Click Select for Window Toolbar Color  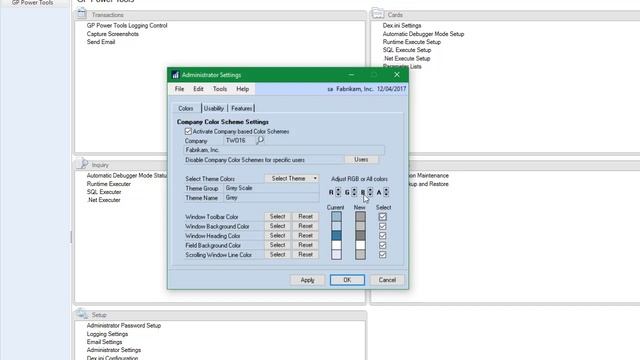click(278, 216)
